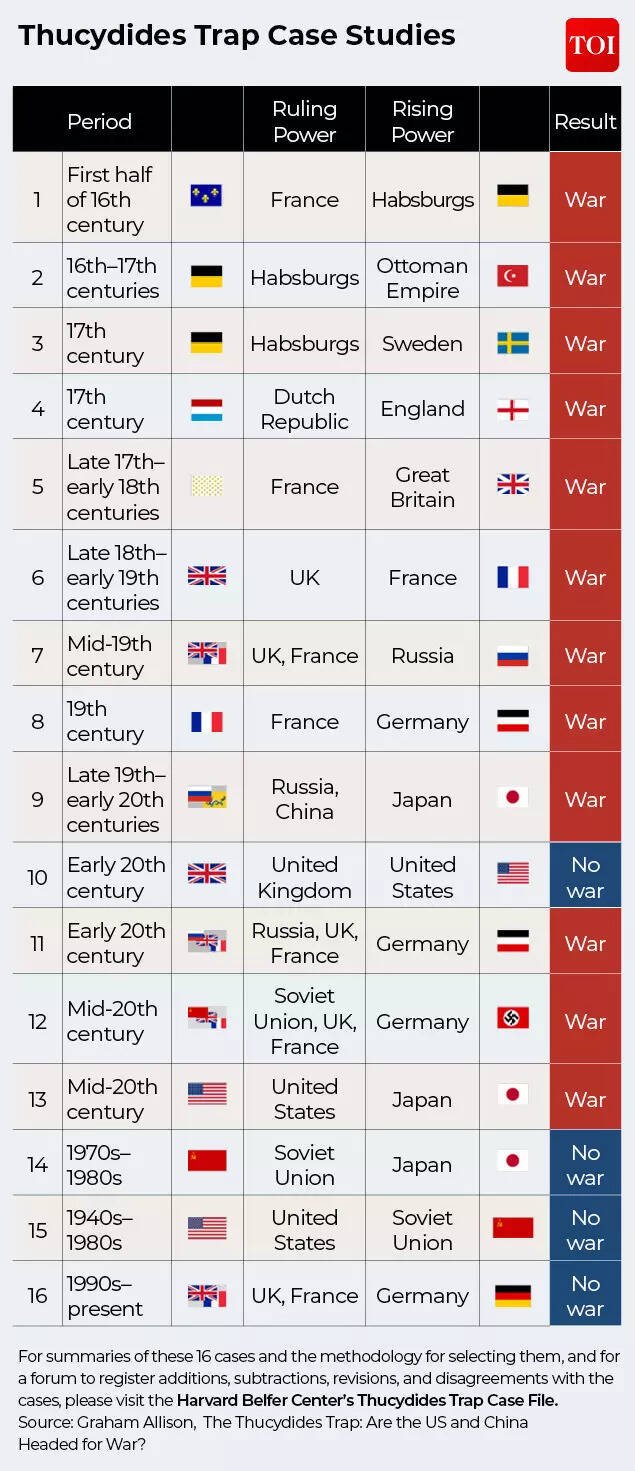The image size is (635, 1471).
Task: Click the Thucydides Trap Case Studies title
Action: 237,36
